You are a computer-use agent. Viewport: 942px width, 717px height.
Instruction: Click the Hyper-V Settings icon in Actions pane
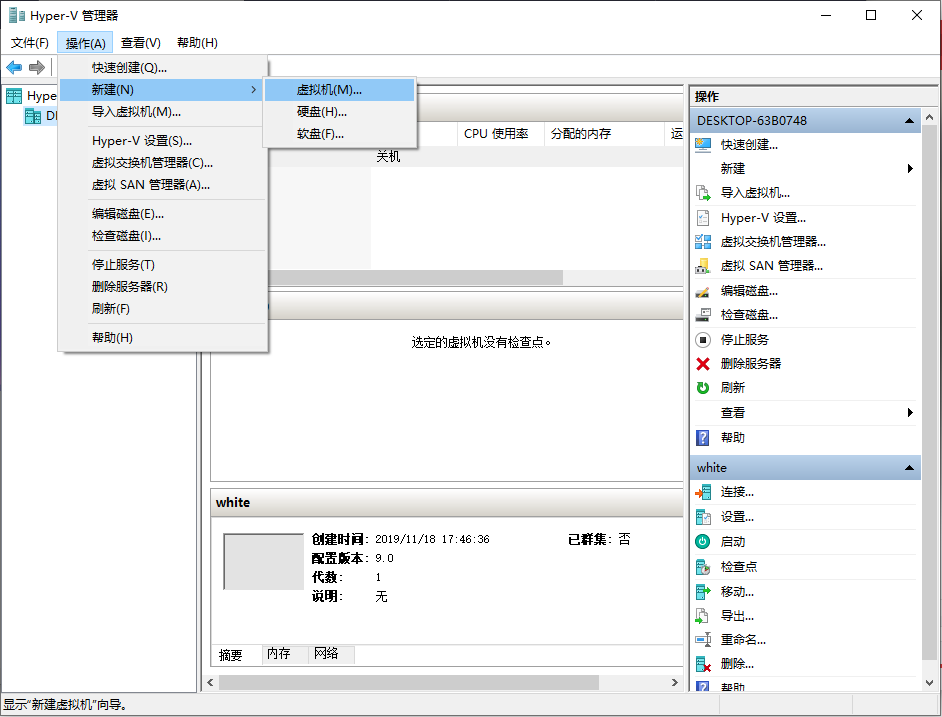tap(703, 218)
